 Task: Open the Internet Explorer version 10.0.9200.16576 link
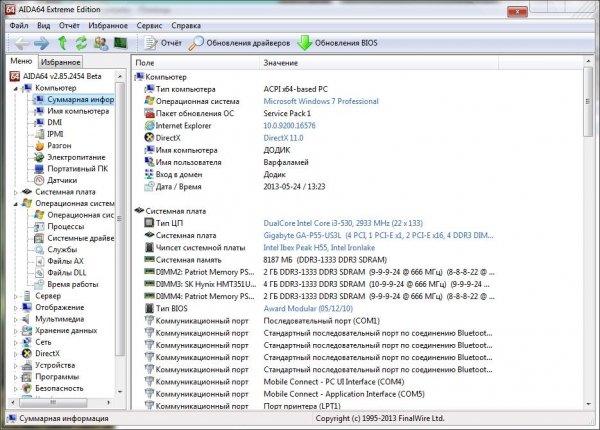289,125
